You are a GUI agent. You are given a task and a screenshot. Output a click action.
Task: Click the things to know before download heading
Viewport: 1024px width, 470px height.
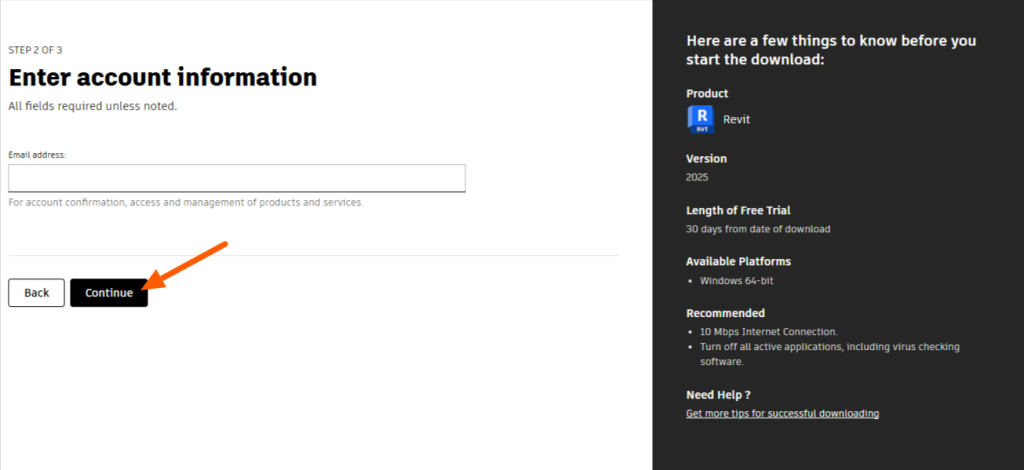coord(831,50)
